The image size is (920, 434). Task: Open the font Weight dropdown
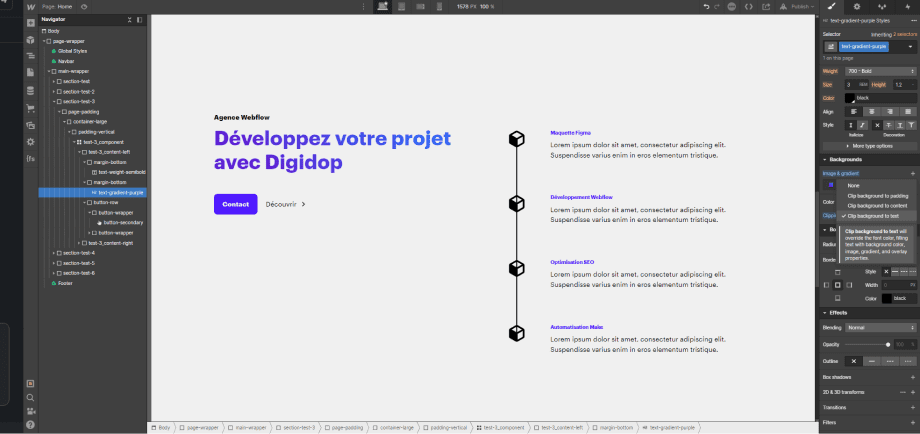pos(880,71)
